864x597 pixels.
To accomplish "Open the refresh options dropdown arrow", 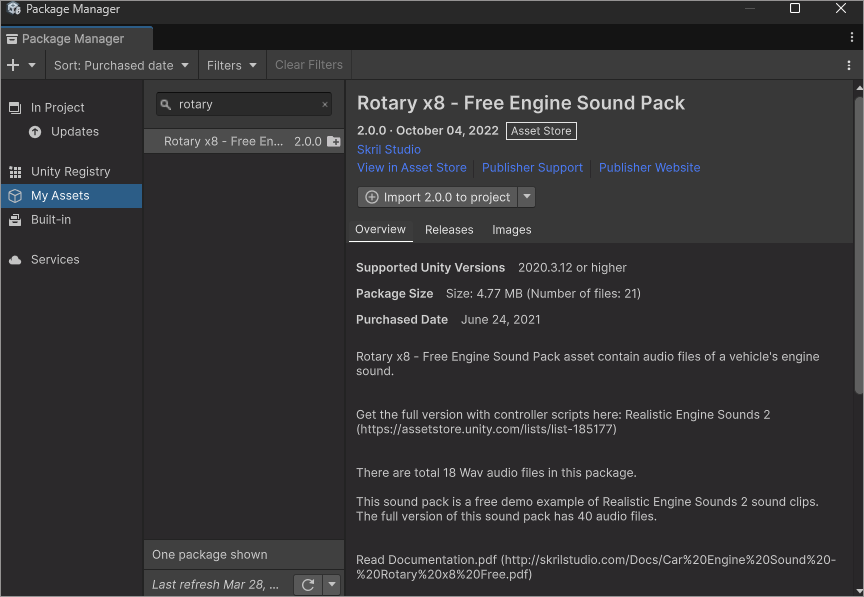I will pos(332,585).
